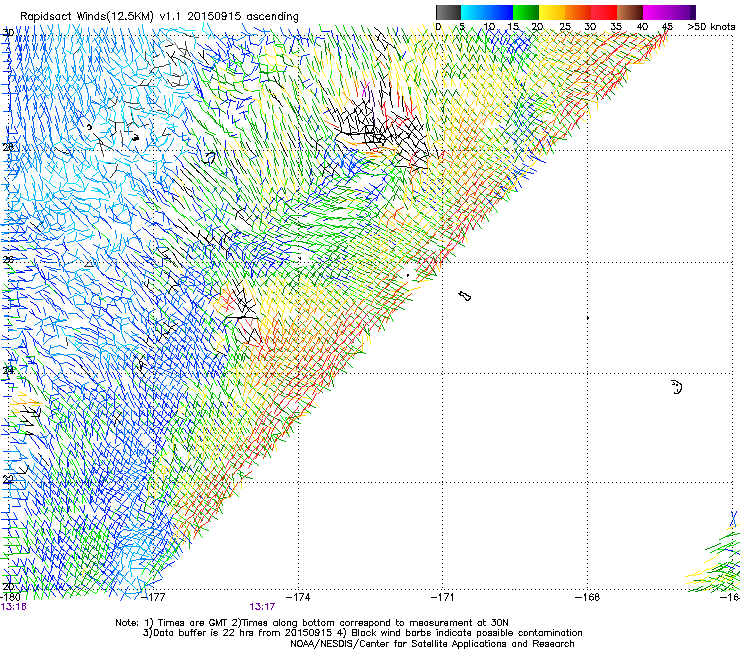Click the small island outline near 25.5N -170.5
Viewport: 740px width, 650px height.
(465, 296)
